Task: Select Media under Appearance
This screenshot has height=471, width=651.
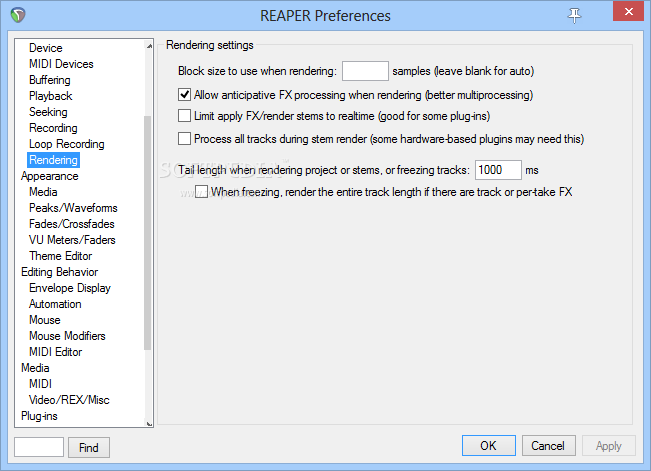Action: 43,192
